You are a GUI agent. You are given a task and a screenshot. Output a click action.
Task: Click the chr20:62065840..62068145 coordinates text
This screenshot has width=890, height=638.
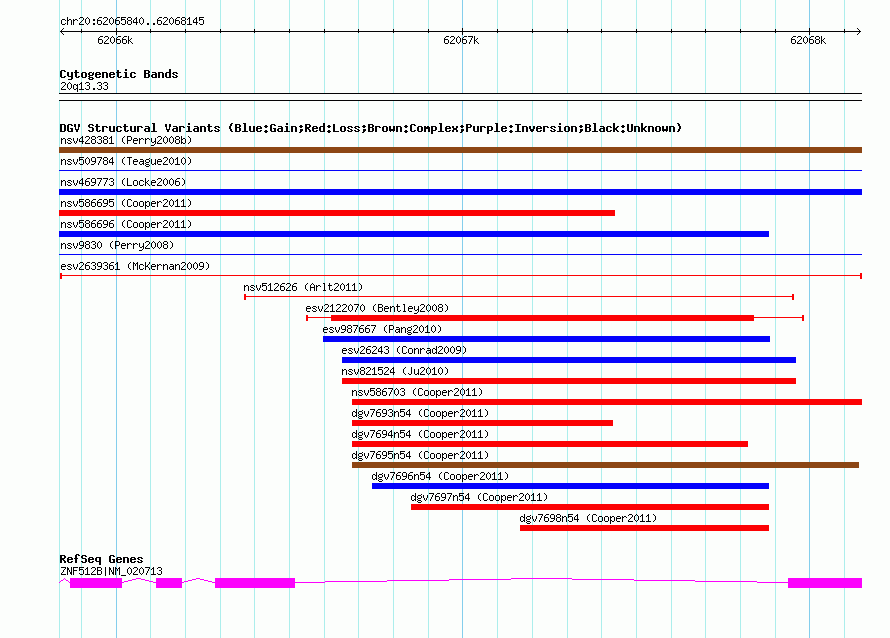pos(132,21)
